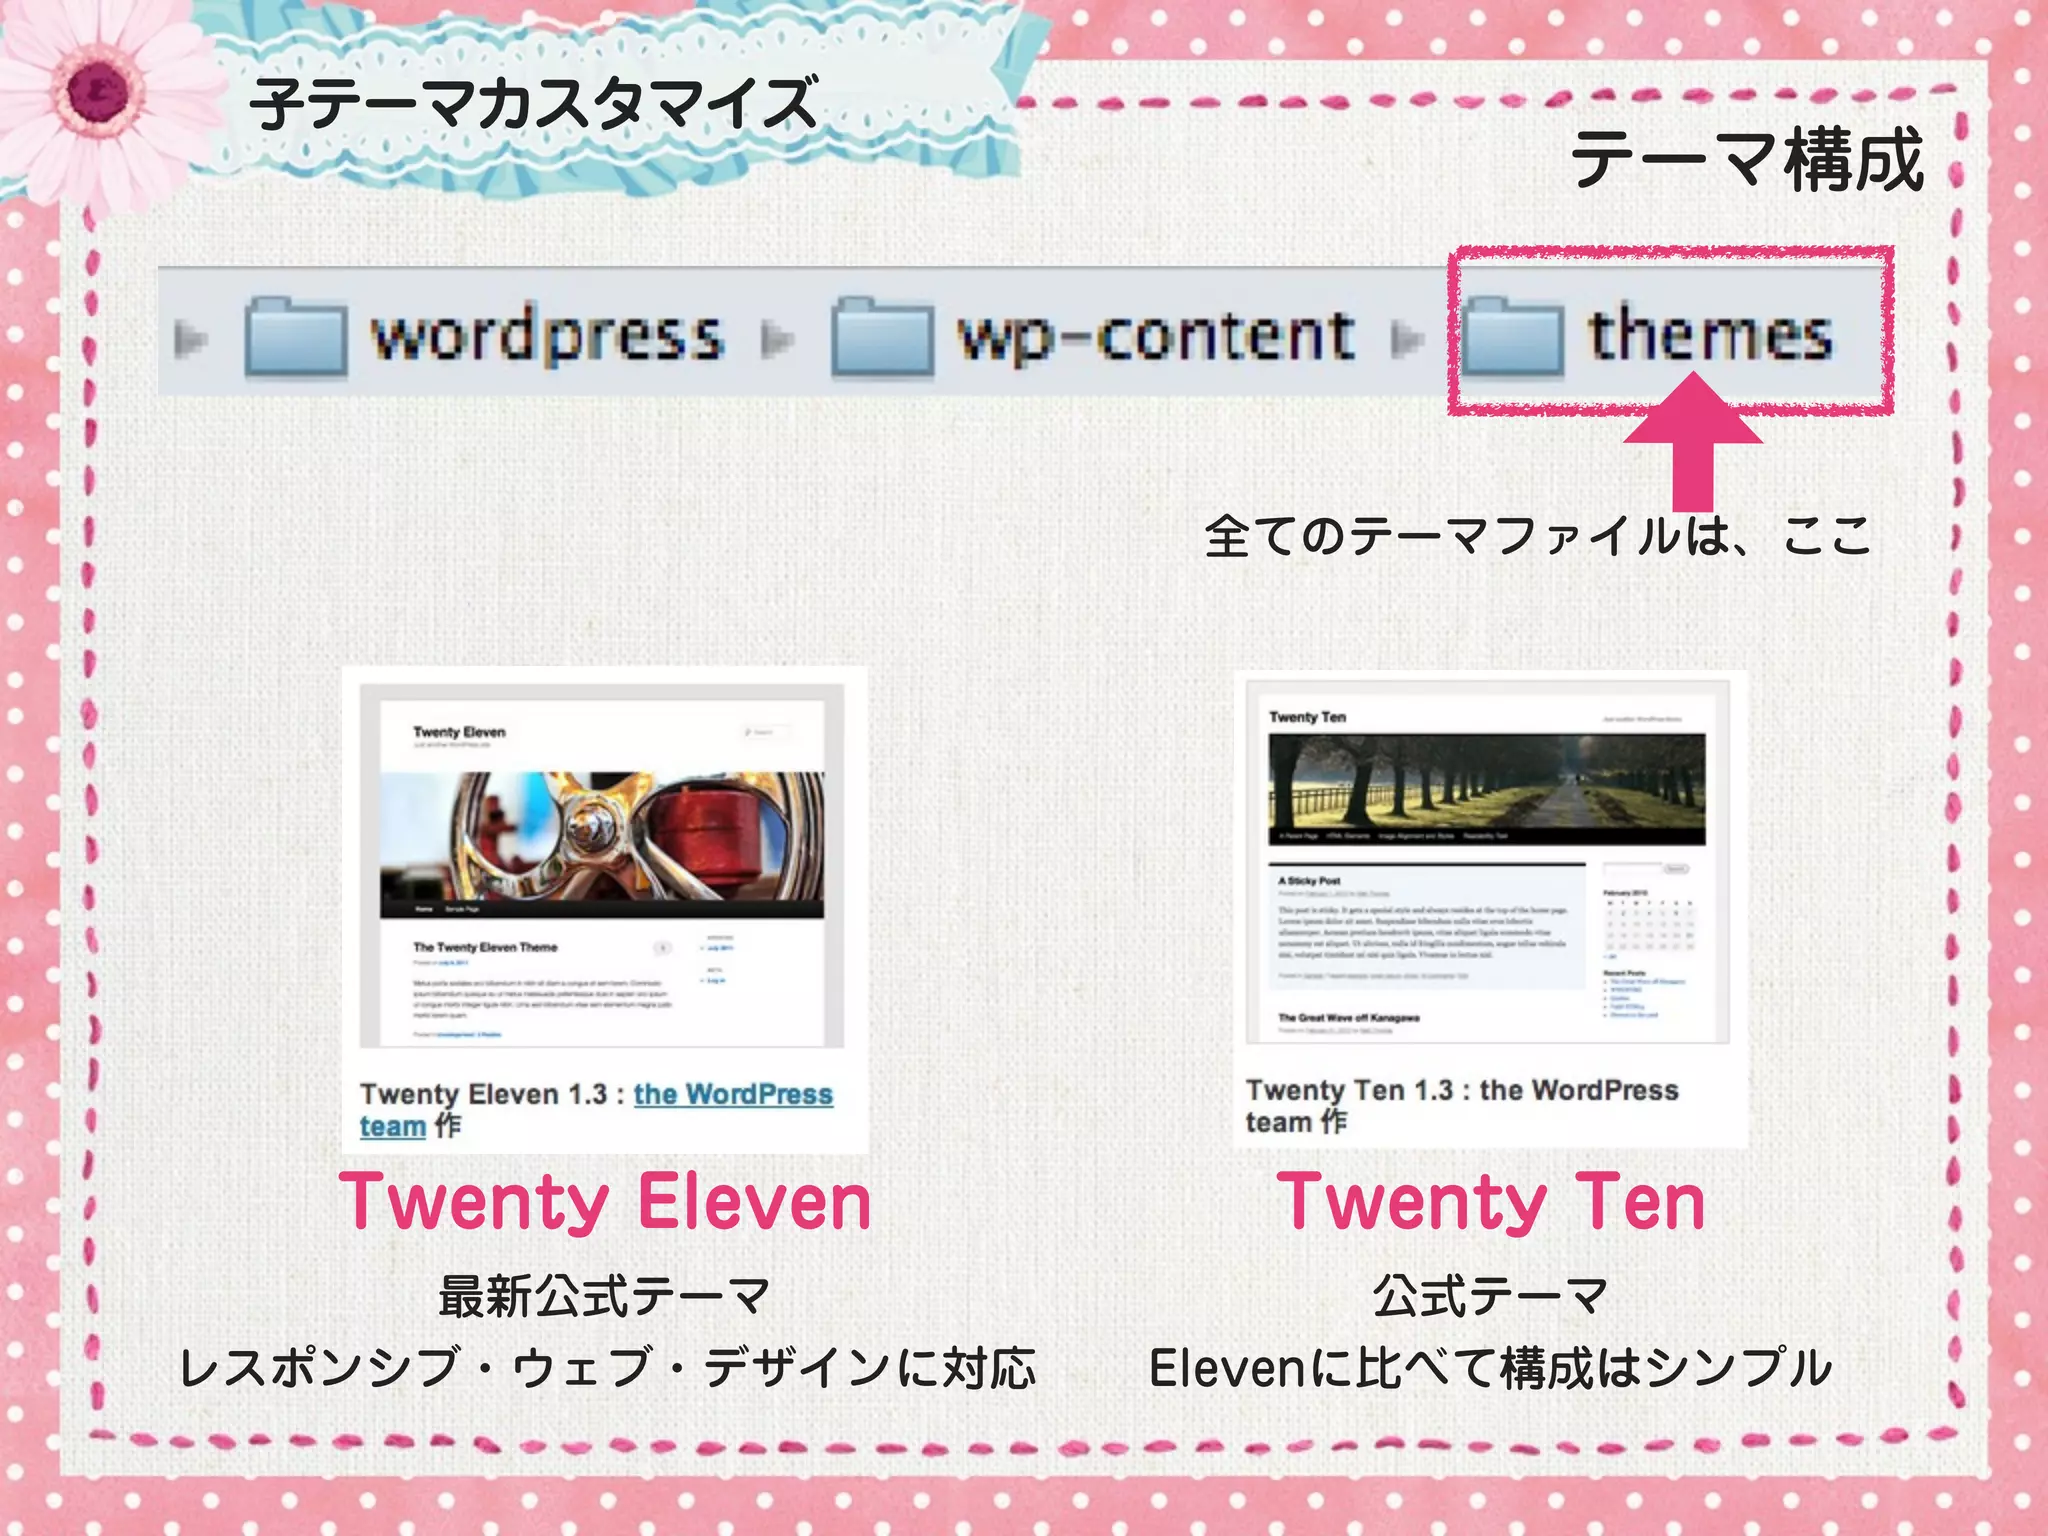Click the themes folder icon

[1512, 336]
